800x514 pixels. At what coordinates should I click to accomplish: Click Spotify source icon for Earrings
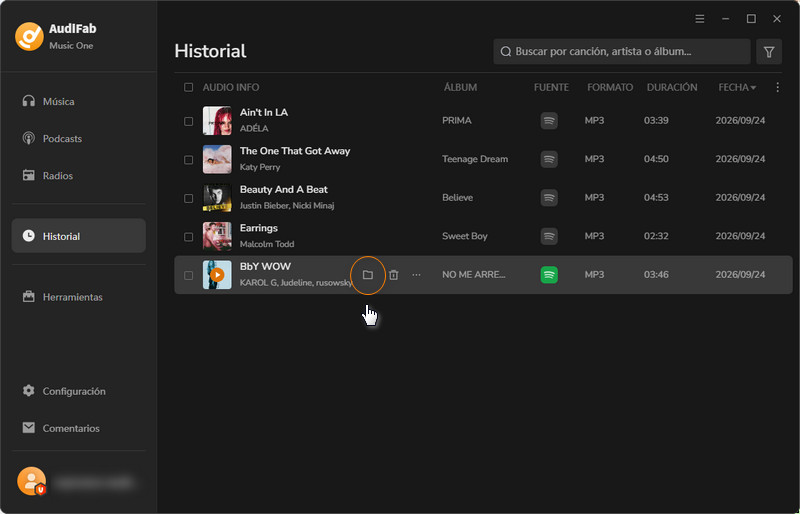click(x=549, y=236)
